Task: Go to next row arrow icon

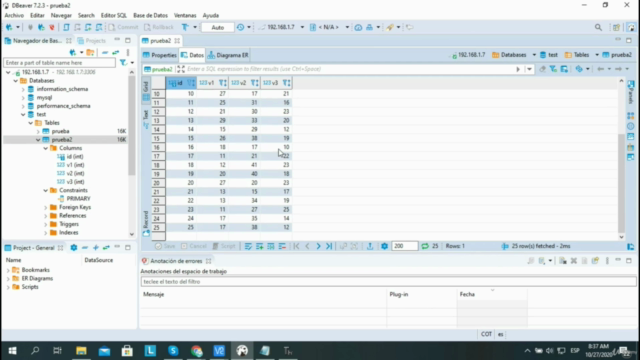Action: click(x=318, y=246)
